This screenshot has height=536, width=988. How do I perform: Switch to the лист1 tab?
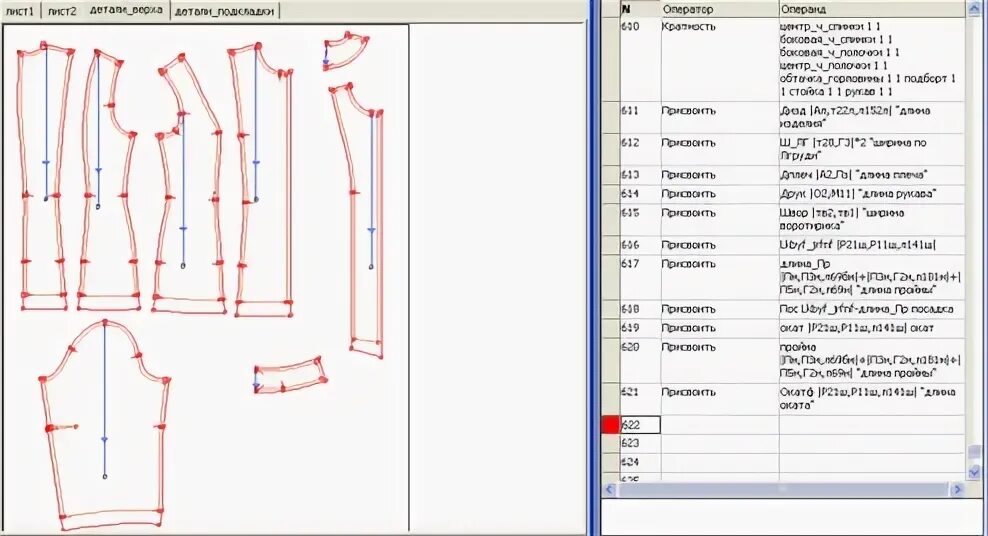click(21, 11)
